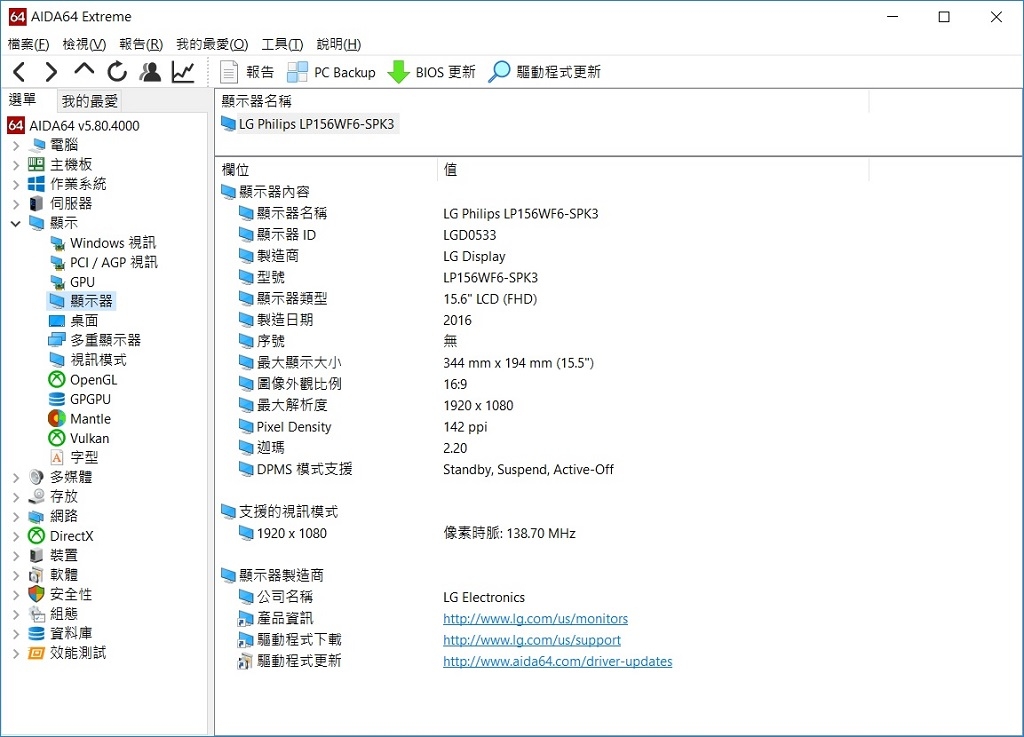Open PC Backup from the toolbar
This screenshot has height=737, width=1024.
(332, 72)
